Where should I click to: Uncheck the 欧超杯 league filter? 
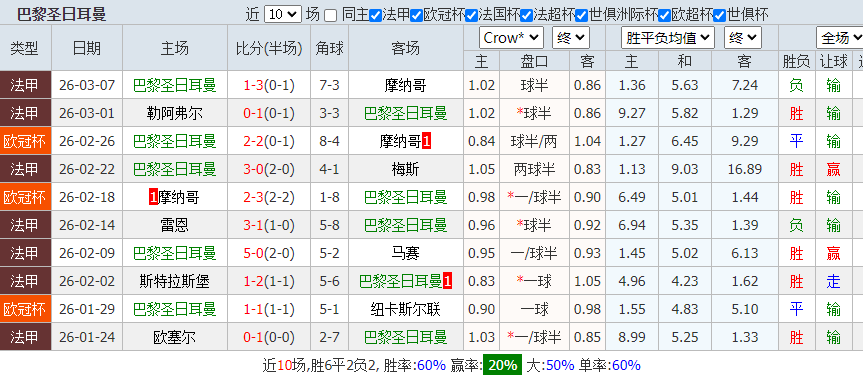coord(664,15)
